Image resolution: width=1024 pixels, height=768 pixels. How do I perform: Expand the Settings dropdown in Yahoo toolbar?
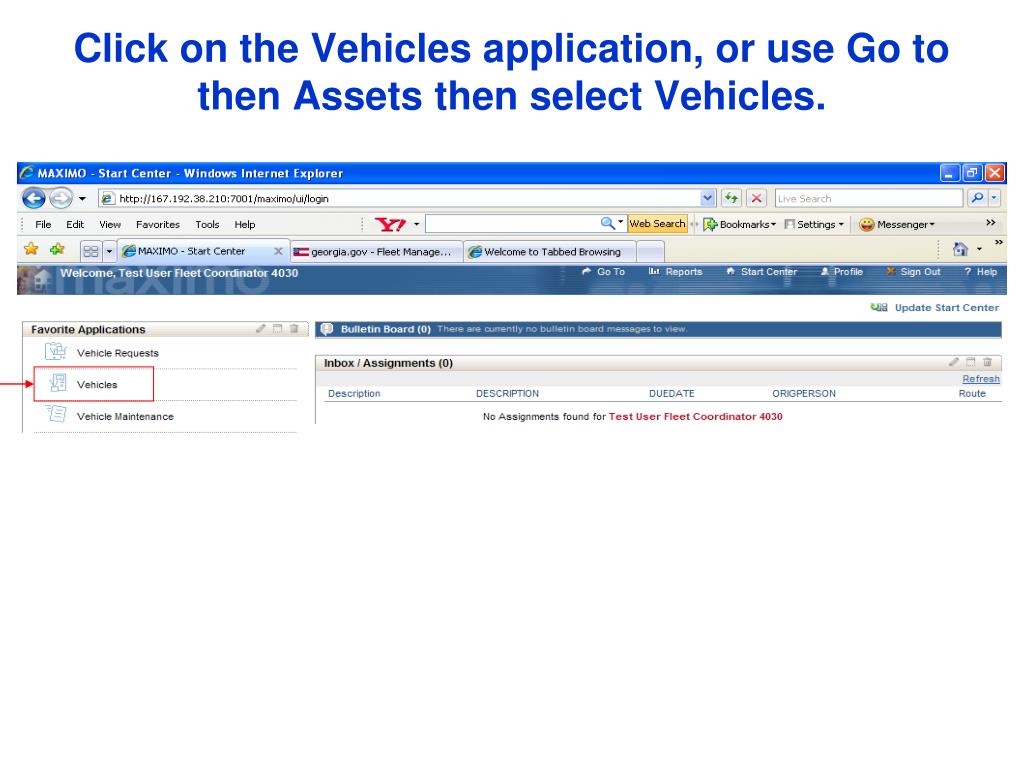(841, 225)
